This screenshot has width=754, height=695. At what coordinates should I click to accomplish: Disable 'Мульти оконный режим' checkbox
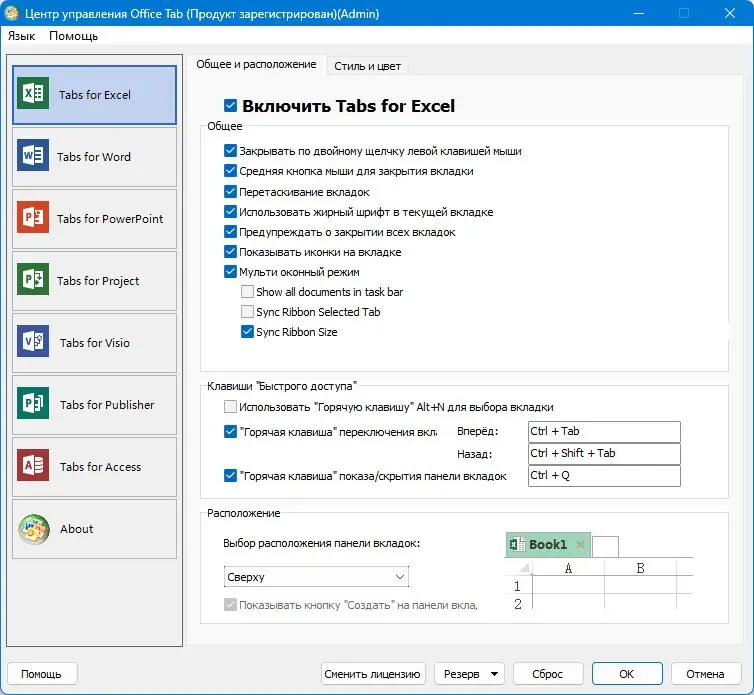tap(230, 272)
